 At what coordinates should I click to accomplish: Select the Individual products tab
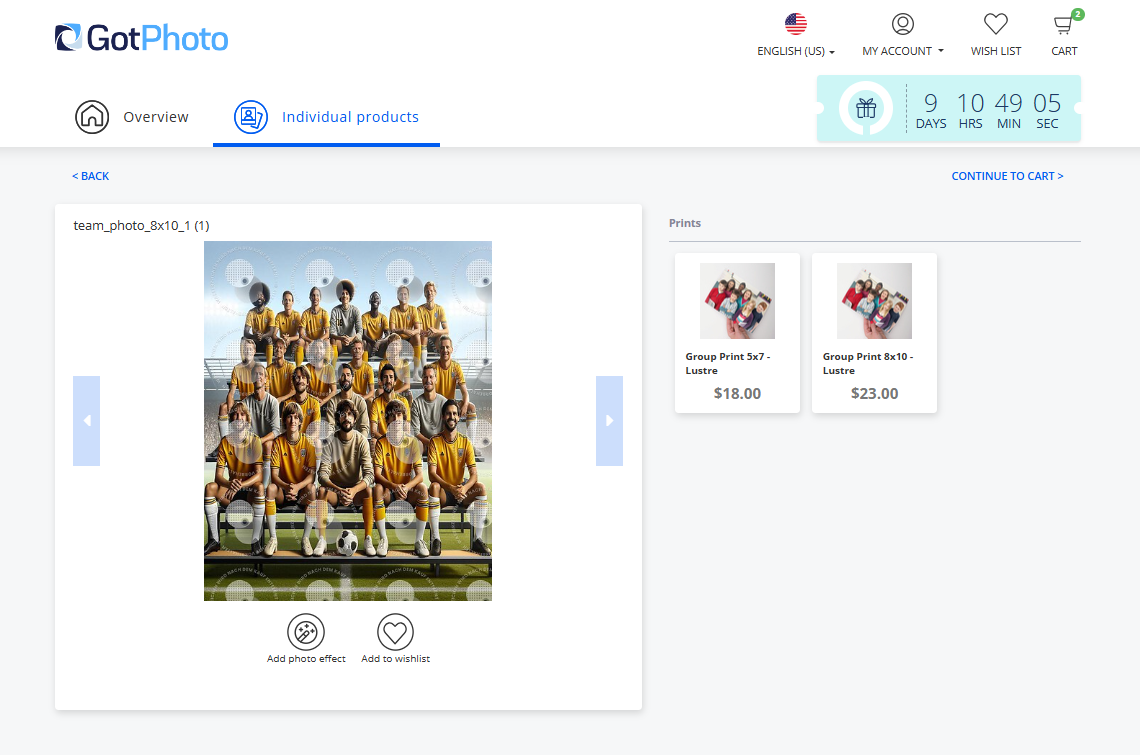pos(326,117)
